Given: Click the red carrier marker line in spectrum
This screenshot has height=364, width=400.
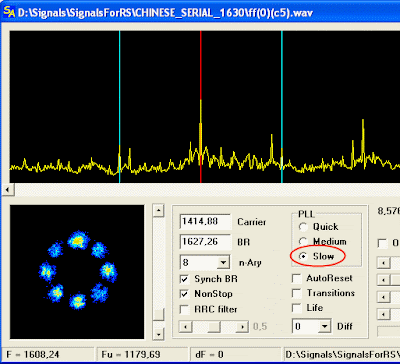Looking at the screenshot, I should [201, 107].
